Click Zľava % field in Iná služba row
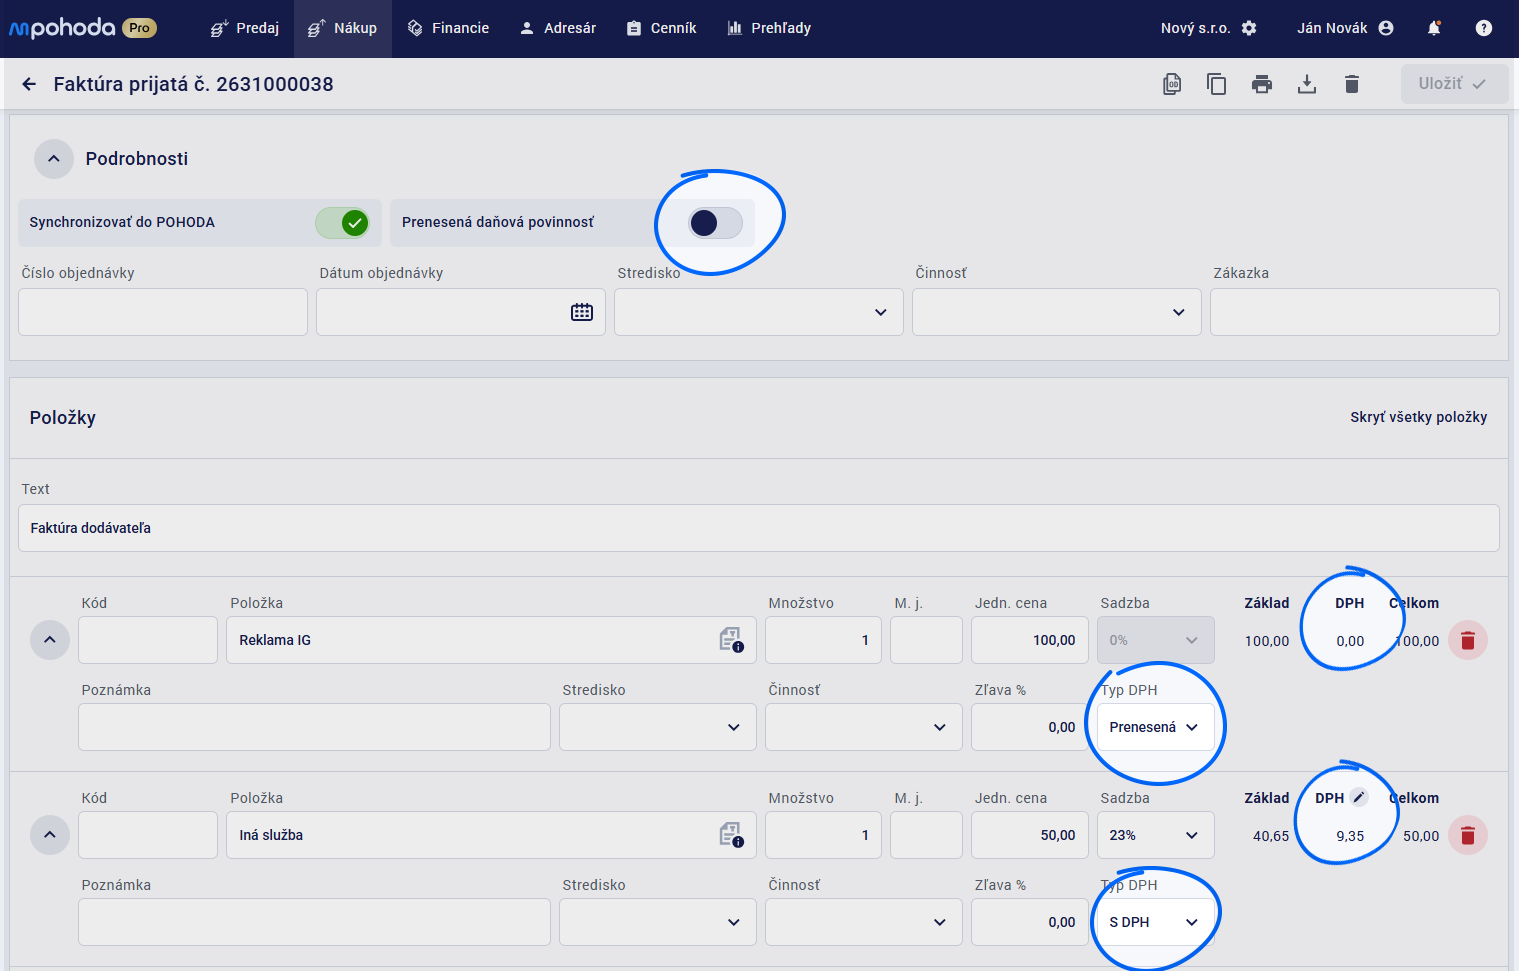 (1029, 922)
